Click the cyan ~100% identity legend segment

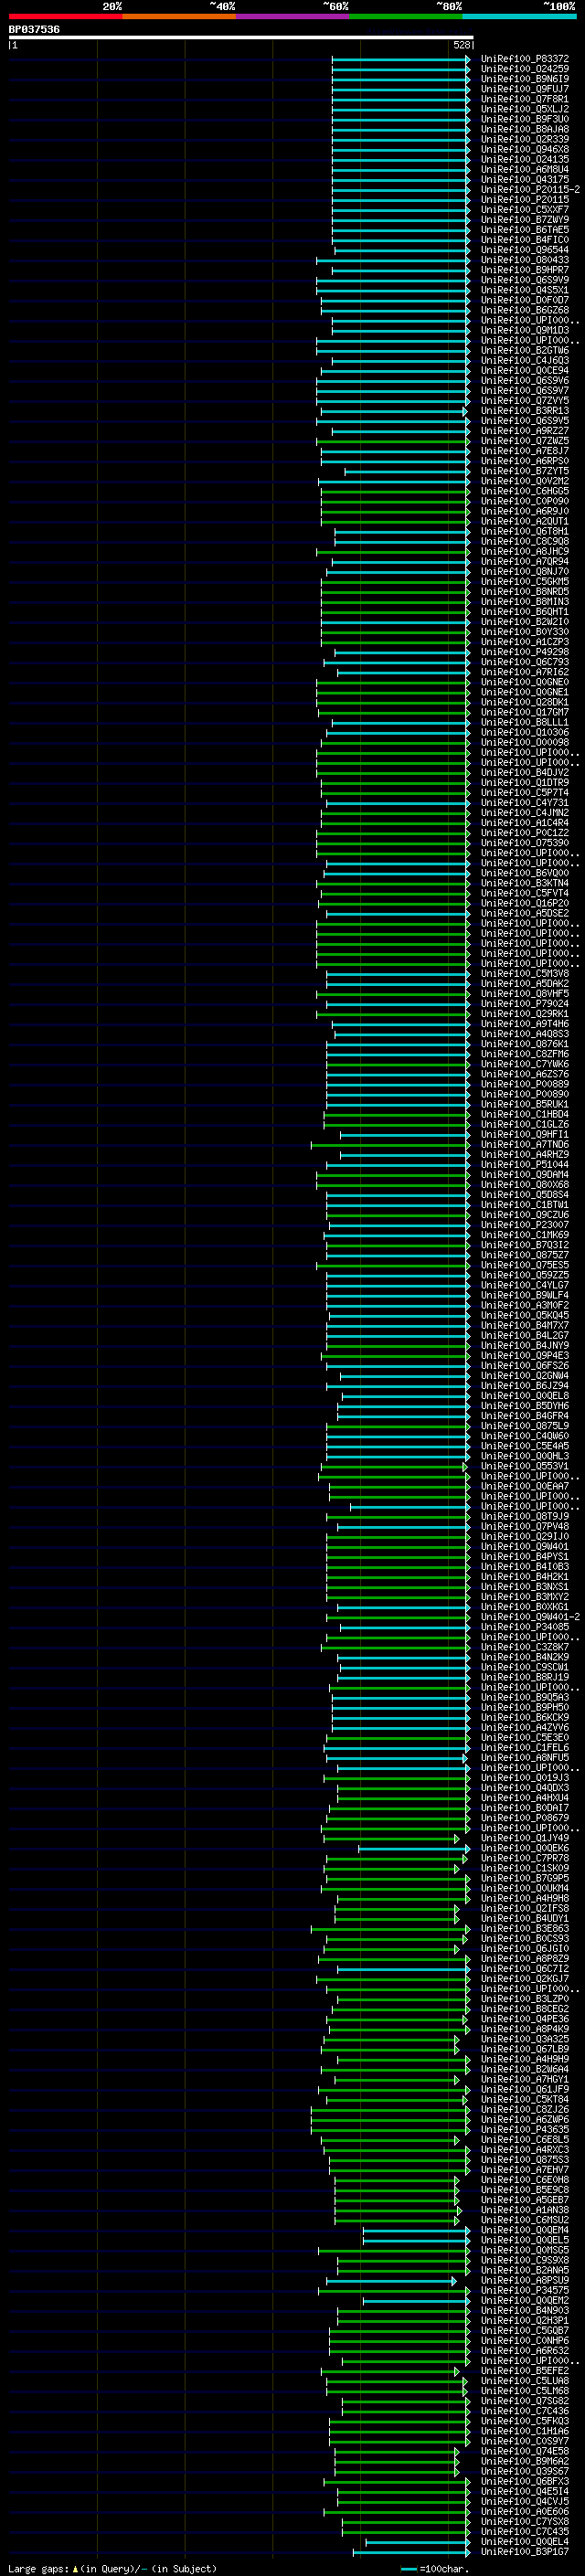[x=519, y=16]
